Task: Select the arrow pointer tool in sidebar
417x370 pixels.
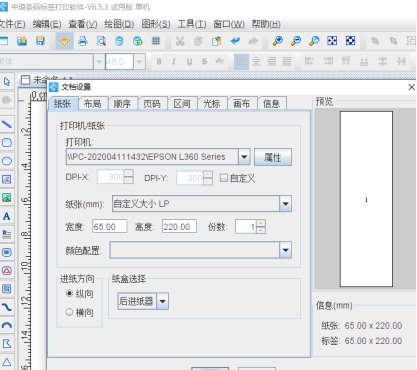Action: [7, 82]
